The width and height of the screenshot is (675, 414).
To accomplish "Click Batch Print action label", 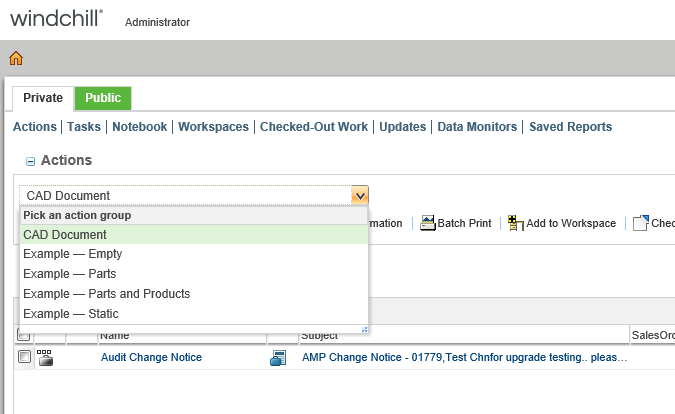I will tap(464, 223).
